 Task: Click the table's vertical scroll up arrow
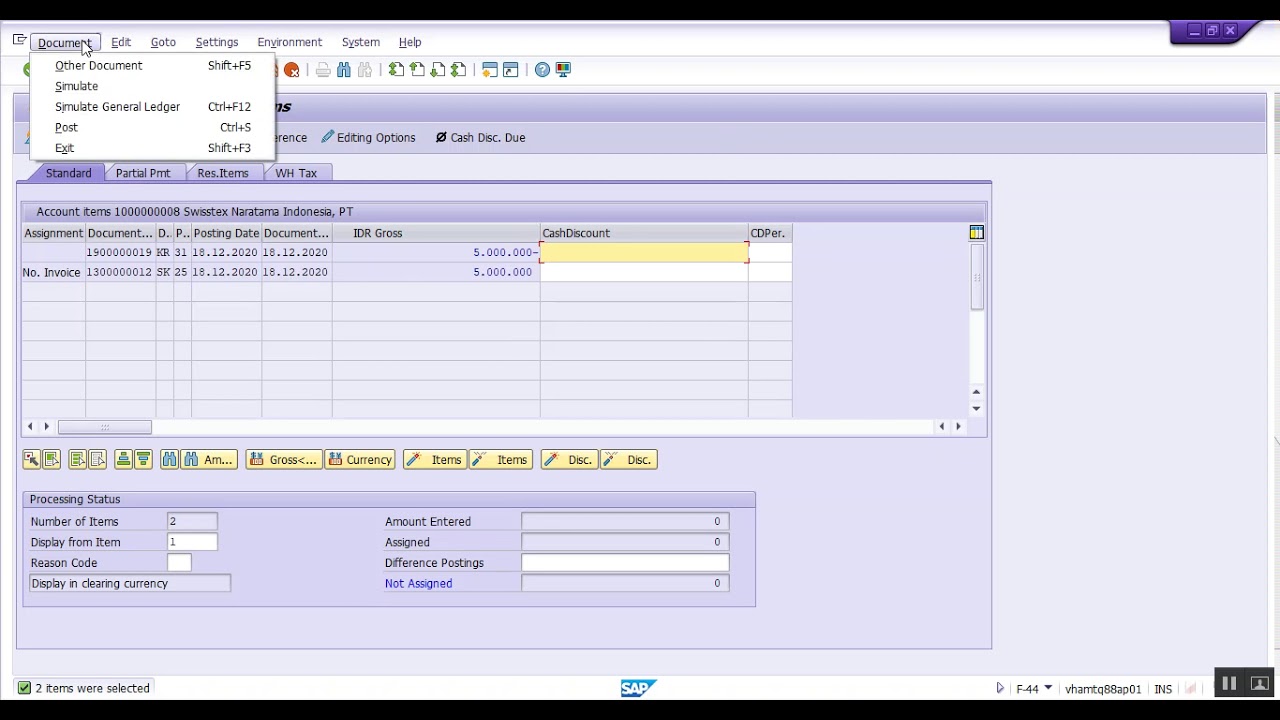(976, 392)
